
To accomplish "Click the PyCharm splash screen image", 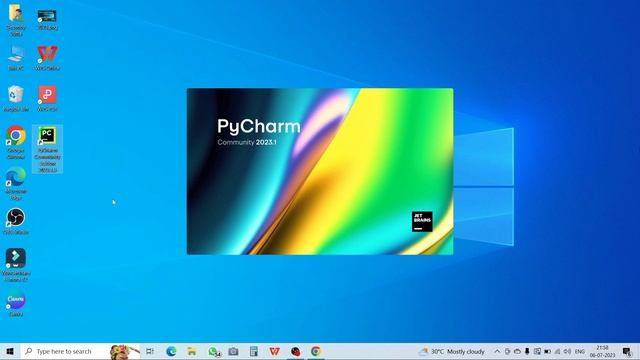I will pyautogui.click(x=320, y=171).
